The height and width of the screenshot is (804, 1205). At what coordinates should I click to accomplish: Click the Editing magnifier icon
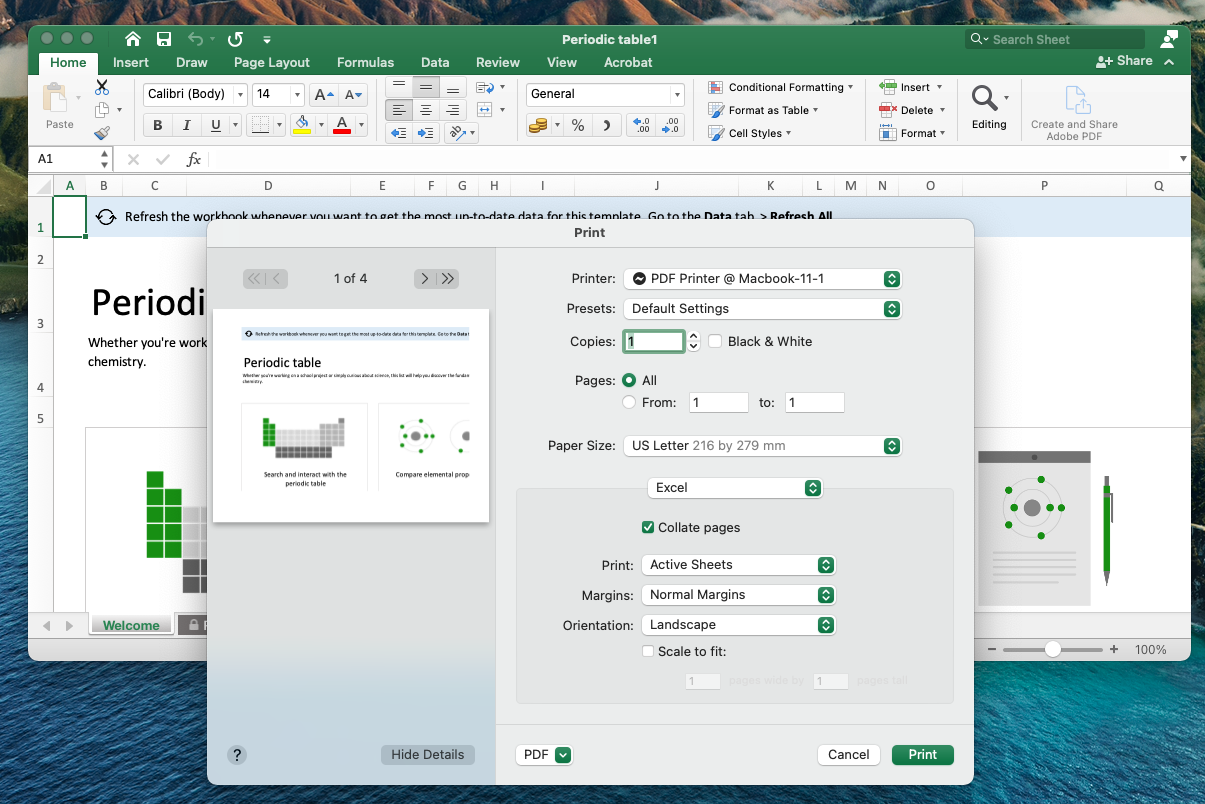pos(985,98)
